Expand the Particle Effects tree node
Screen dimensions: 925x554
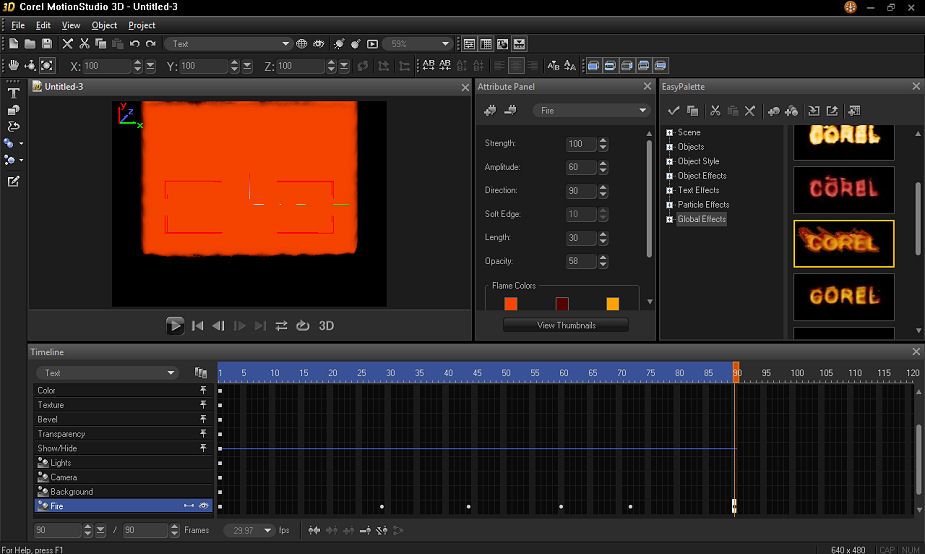(670, 205)
